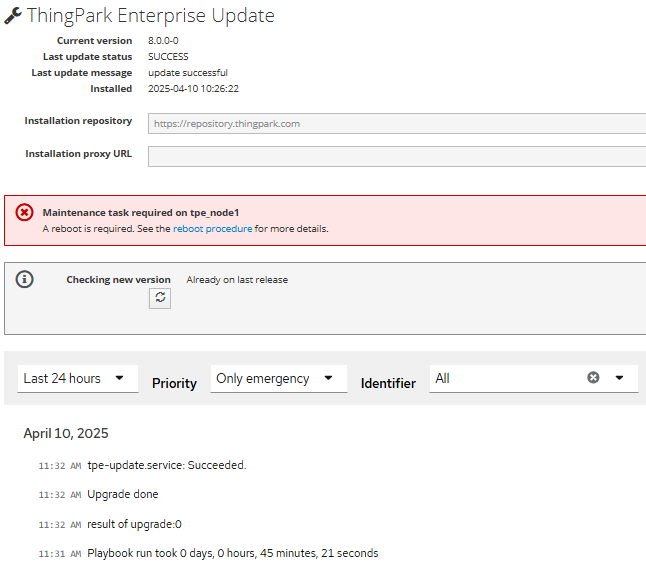This screenshot has height=565, width=646.
Task: Expand the Identifier dropdown arrow
Action: 619,378
